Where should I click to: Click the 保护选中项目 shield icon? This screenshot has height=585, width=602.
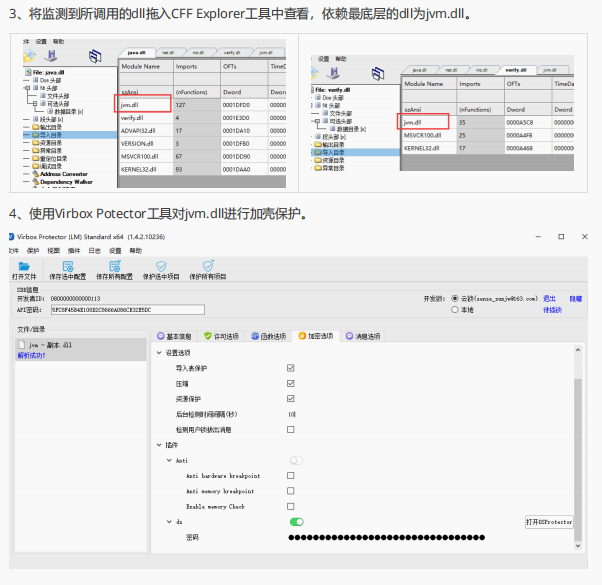(161, 266)
